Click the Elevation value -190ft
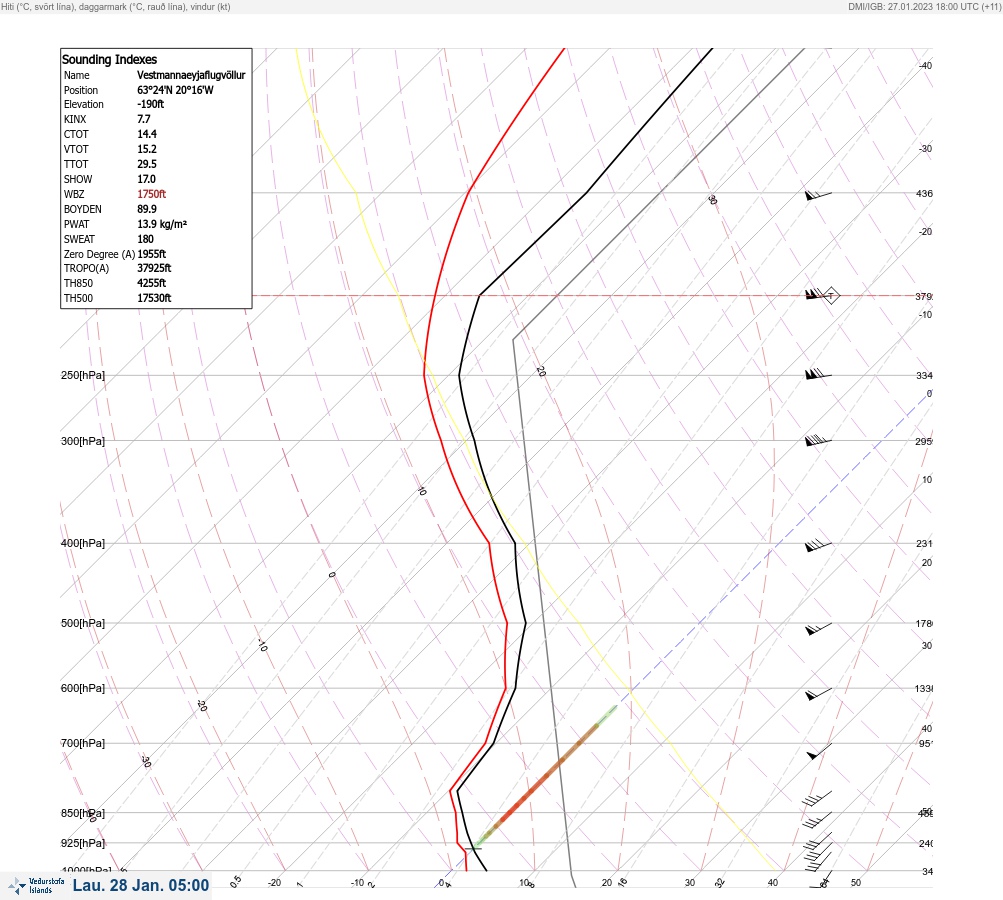This screenshot has height=900, width=1003. click(x=150, y=104)
